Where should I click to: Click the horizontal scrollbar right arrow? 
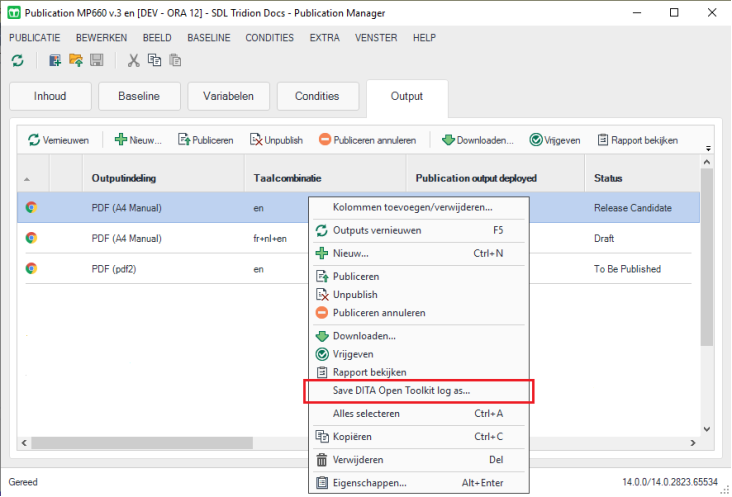pyautogui.click(x=693, y=443)
